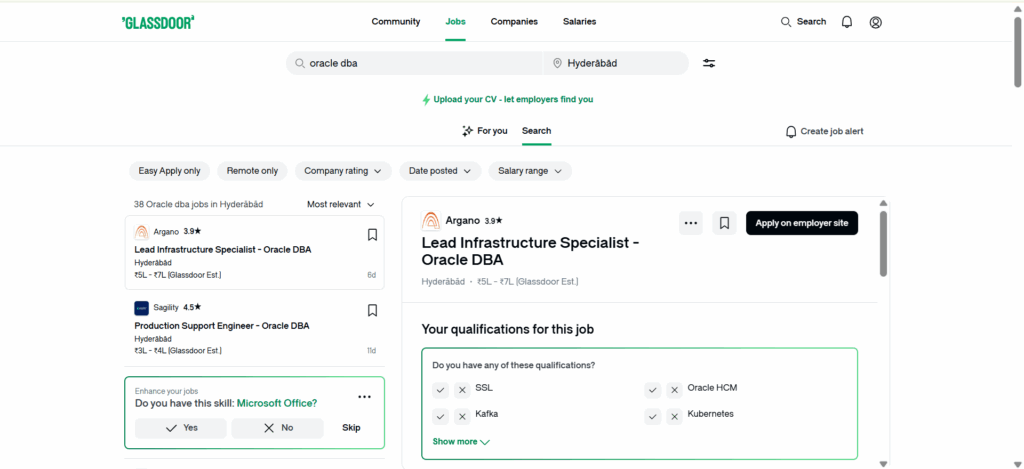Go to the Companies menu item
Image resolution: width=1024 pixels, height=469 pixels.
click(514, 22)
